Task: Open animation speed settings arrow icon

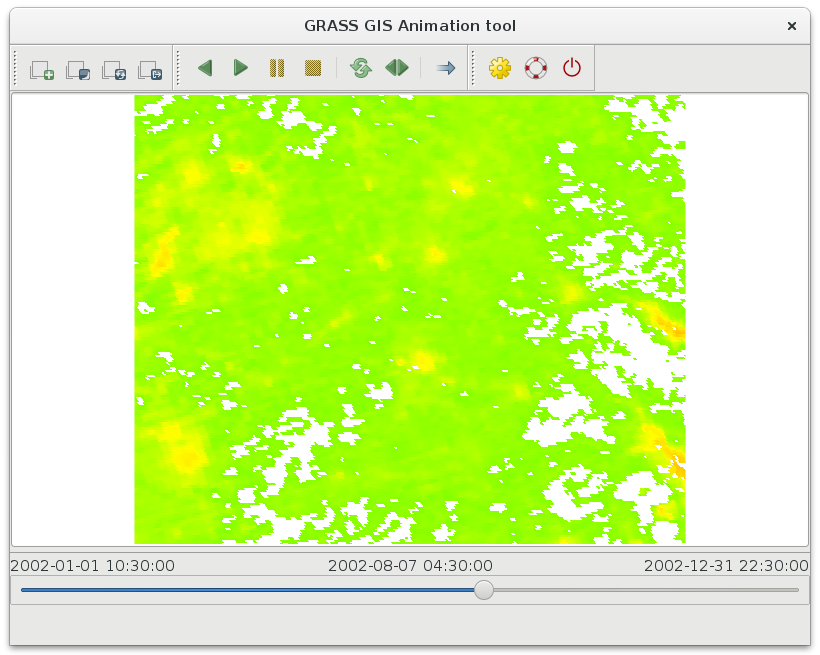Action: (446, 68)
